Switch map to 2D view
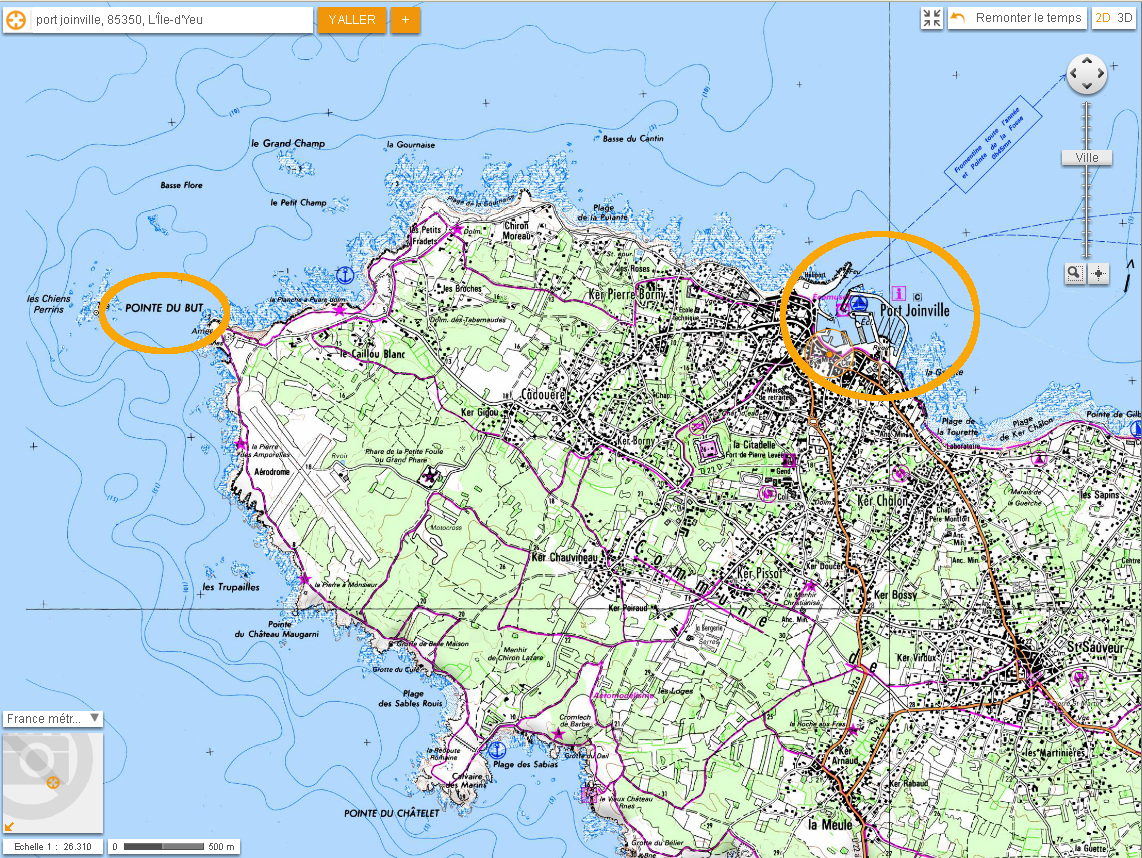The width and height of the screenshot is (1142, 858). (1103, 18)
